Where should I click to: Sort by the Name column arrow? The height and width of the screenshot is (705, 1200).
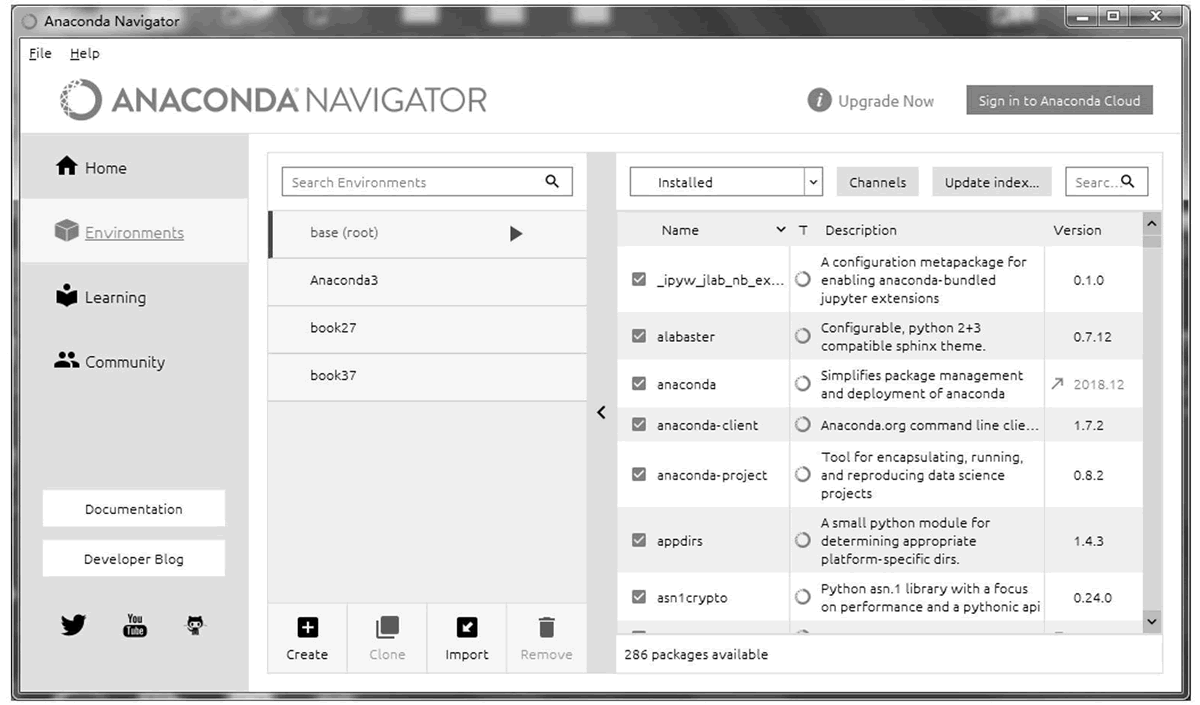tap(781, 230)
